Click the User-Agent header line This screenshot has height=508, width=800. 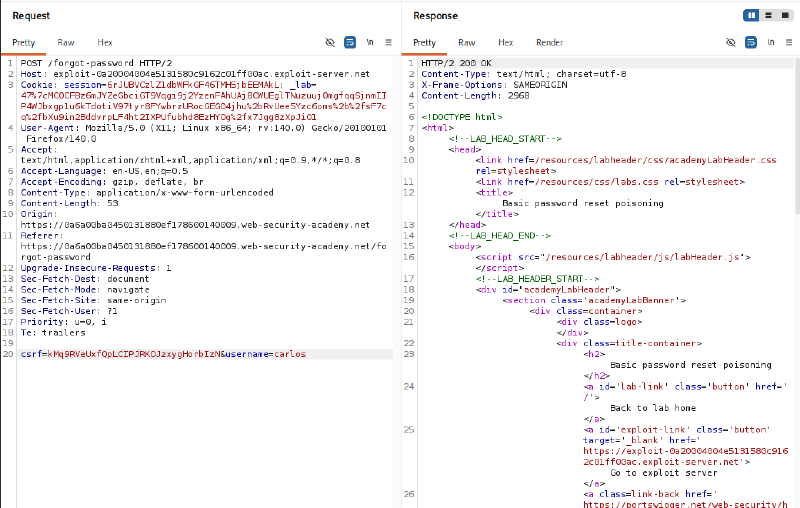click(204, 133)
